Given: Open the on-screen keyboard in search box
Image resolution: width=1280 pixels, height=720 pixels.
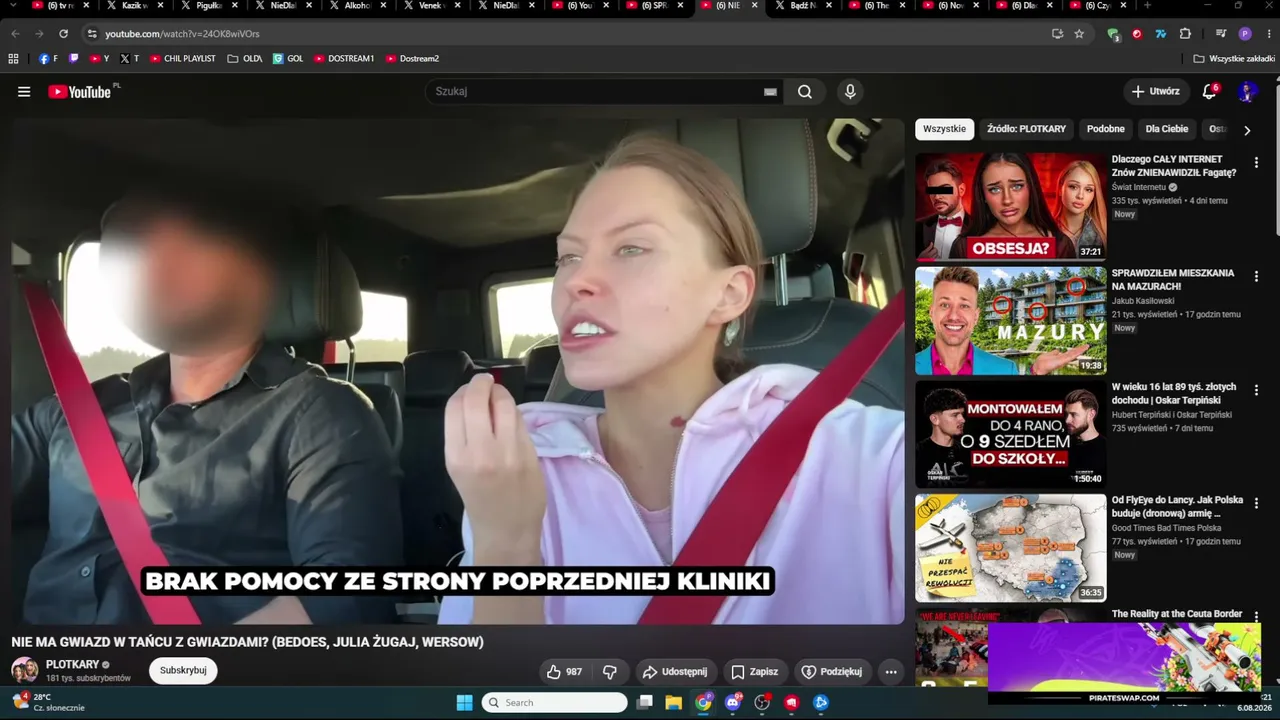Looking at the screenshot, I should (x=770, y=92).
